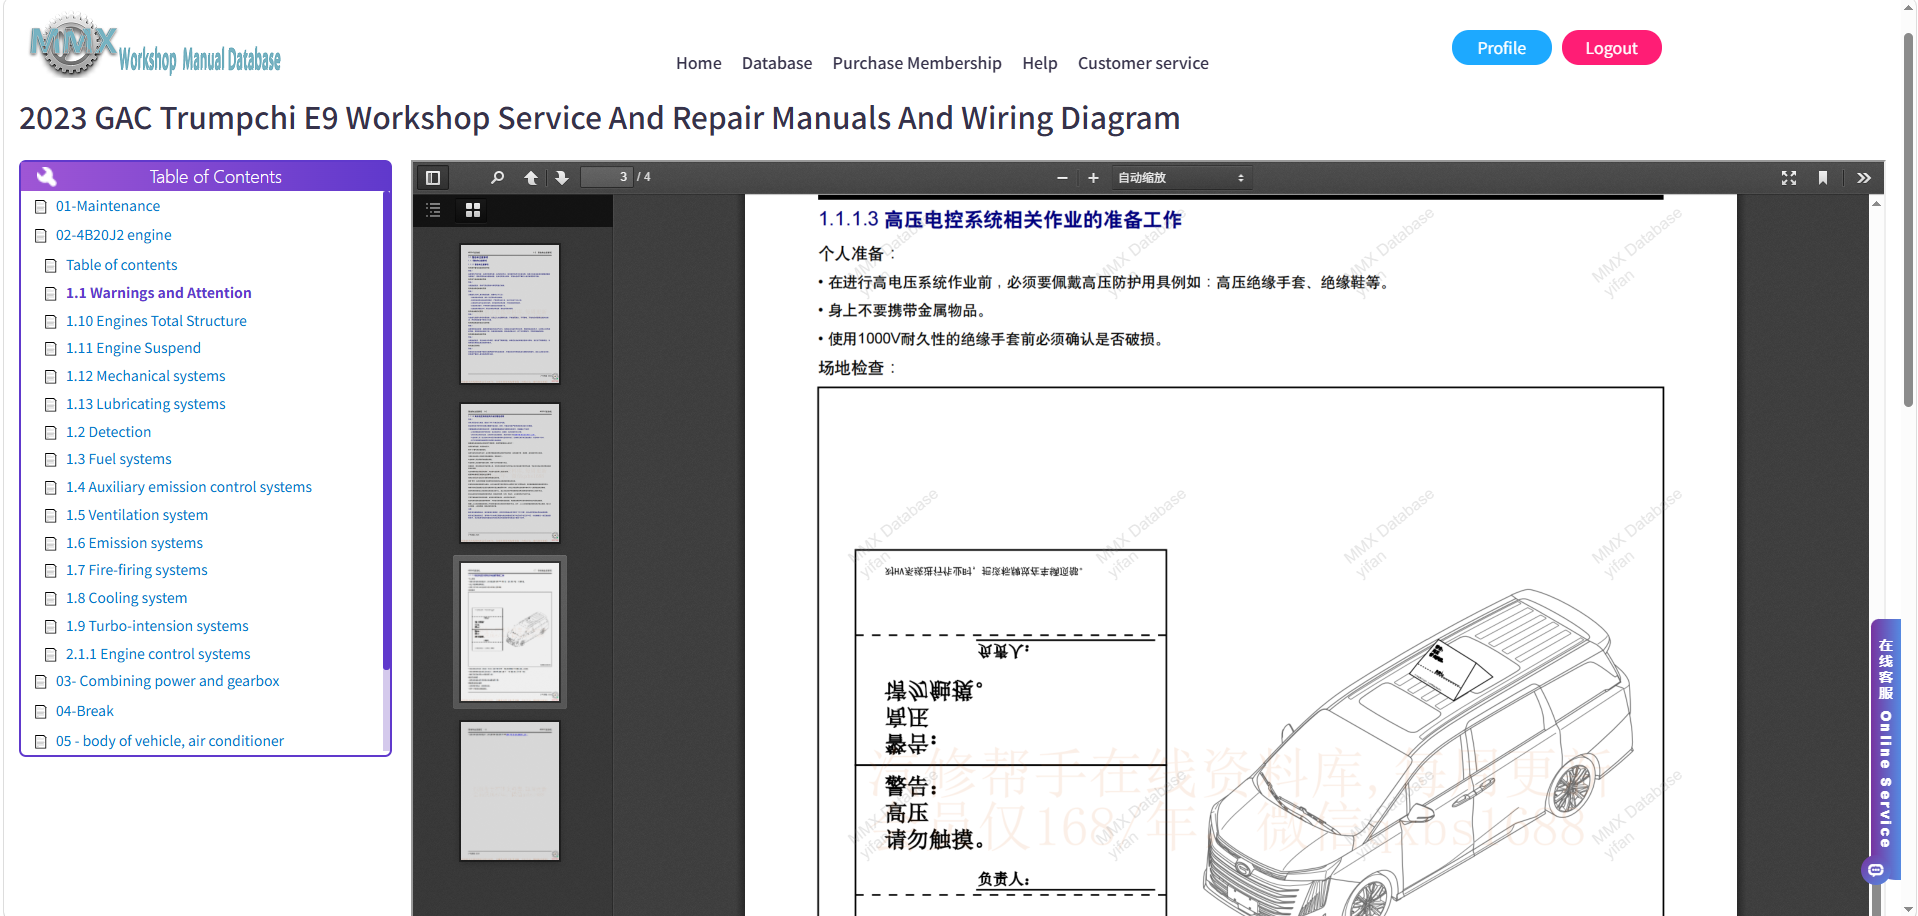Image resolution: width=1918 pixels, height=916 pixels.
Task: Go to next page arrow
Action: click(x=562, y=178)
